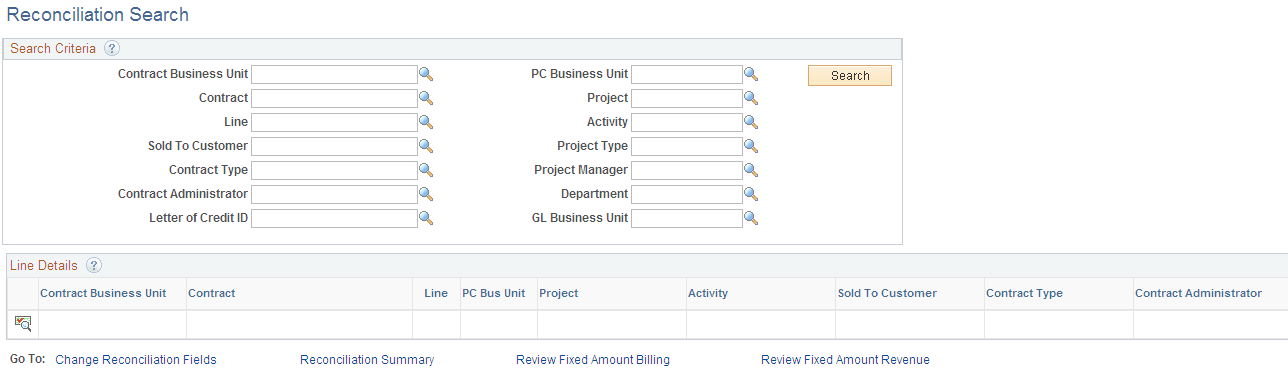
Task: Sort grid by Contract column header
Action: point(212,293)
